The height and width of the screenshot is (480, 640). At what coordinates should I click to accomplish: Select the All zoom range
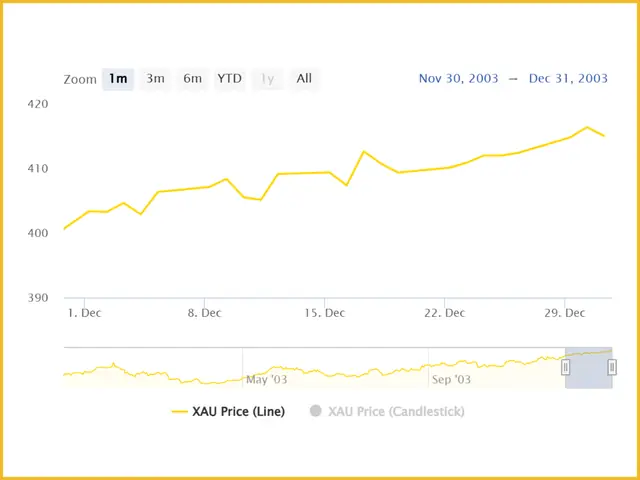pos(304,79)
